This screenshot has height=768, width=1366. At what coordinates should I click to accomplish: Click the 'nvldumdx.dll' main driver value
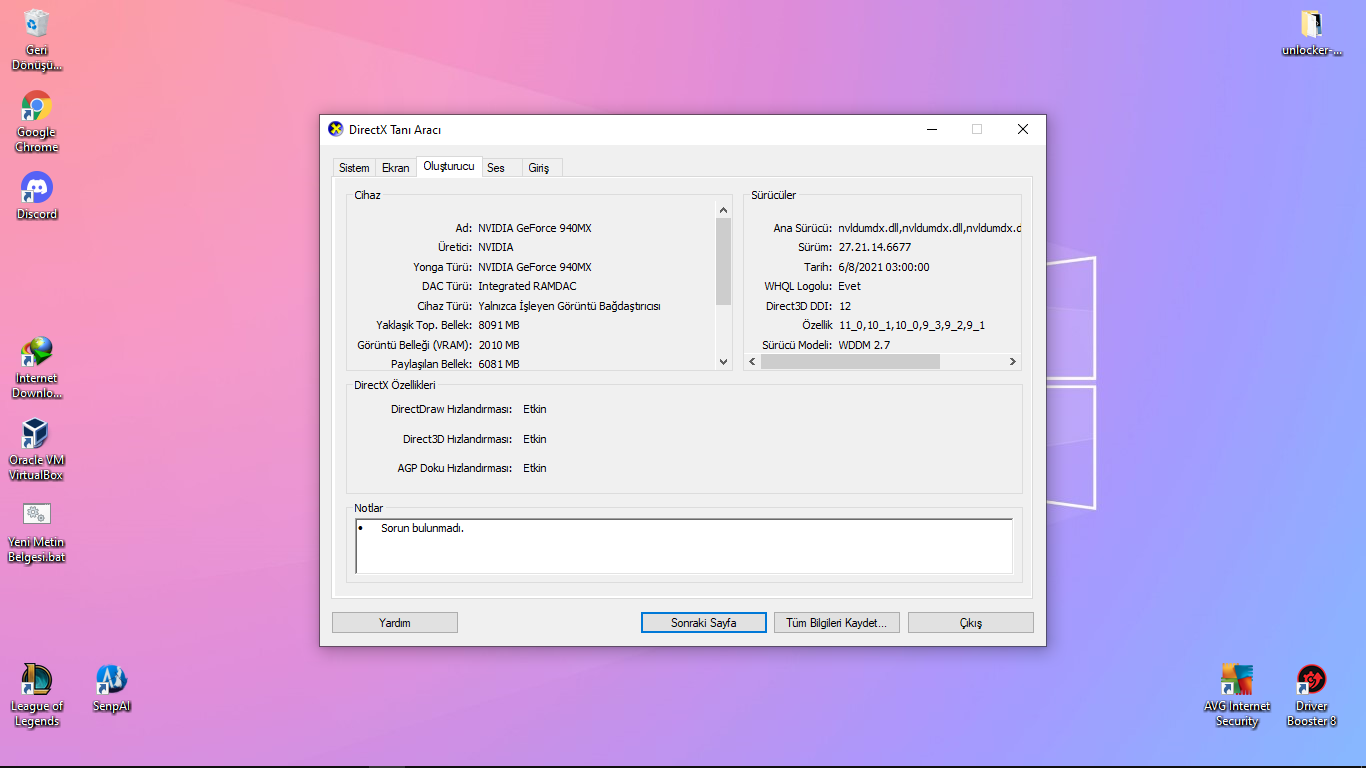pos(930,228)
